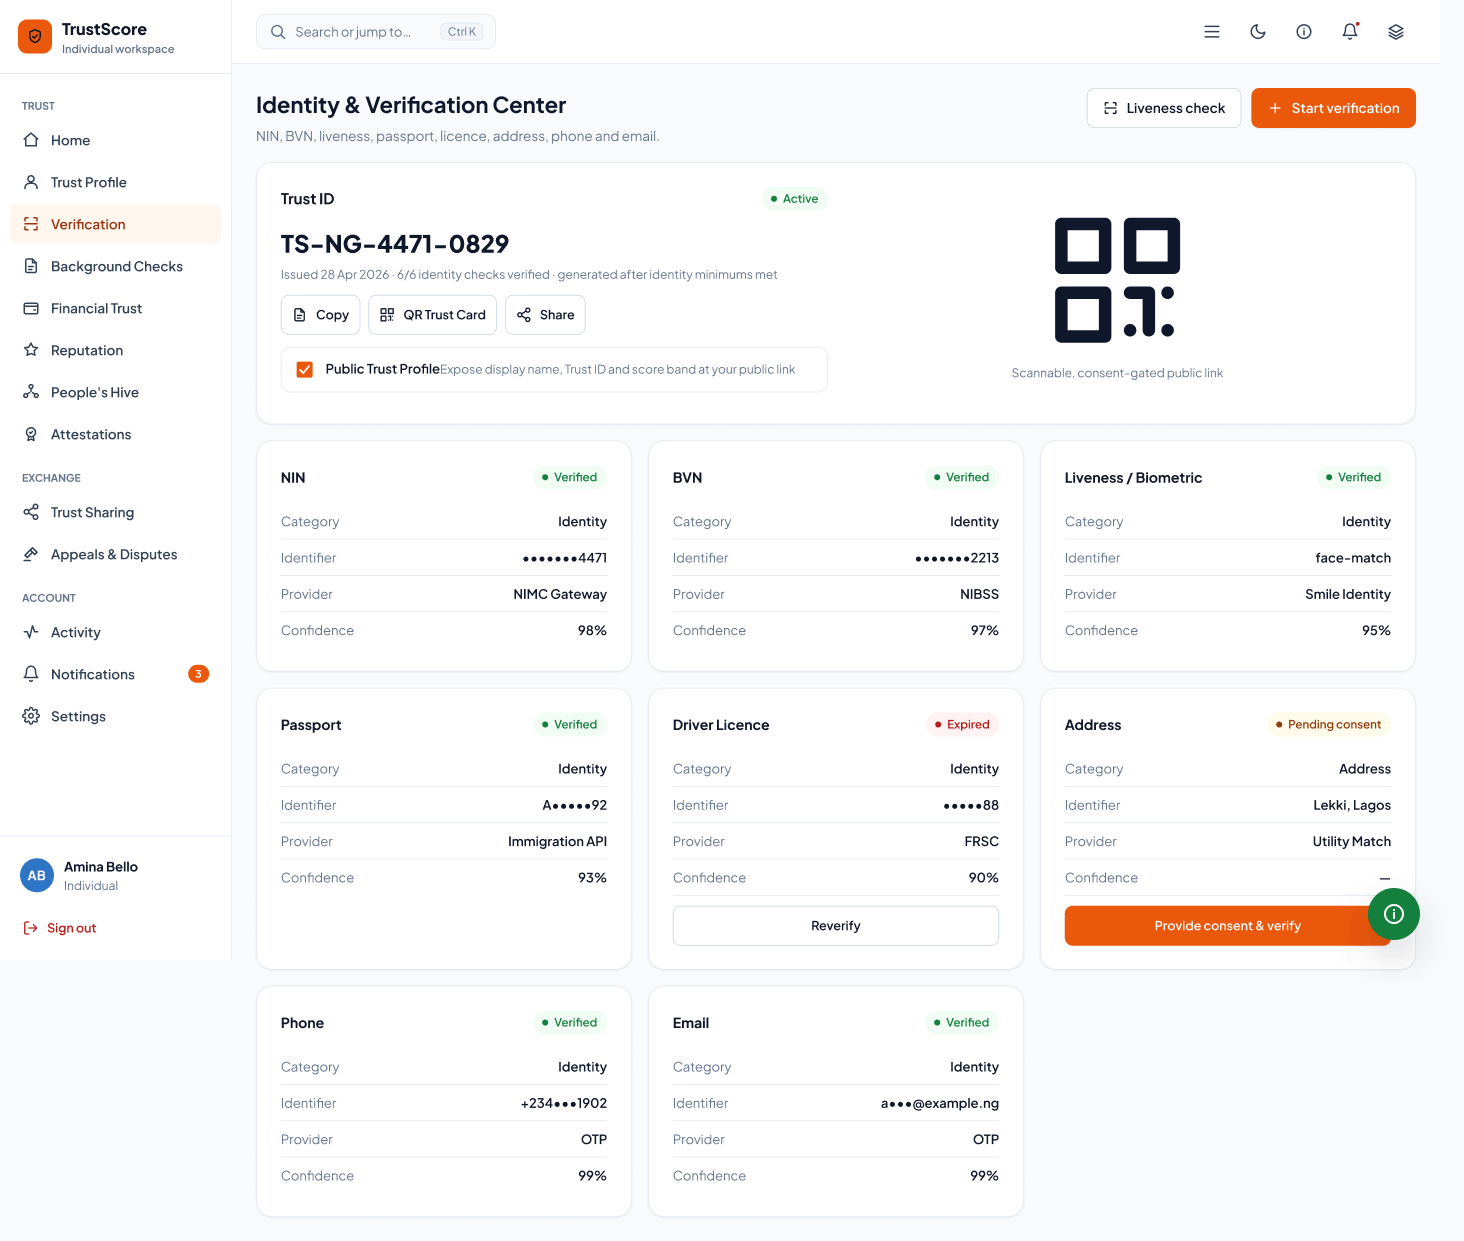Click the Email card Verified badge
Viewport: 1464px width, 1241px height.
tap(962, 1022)
